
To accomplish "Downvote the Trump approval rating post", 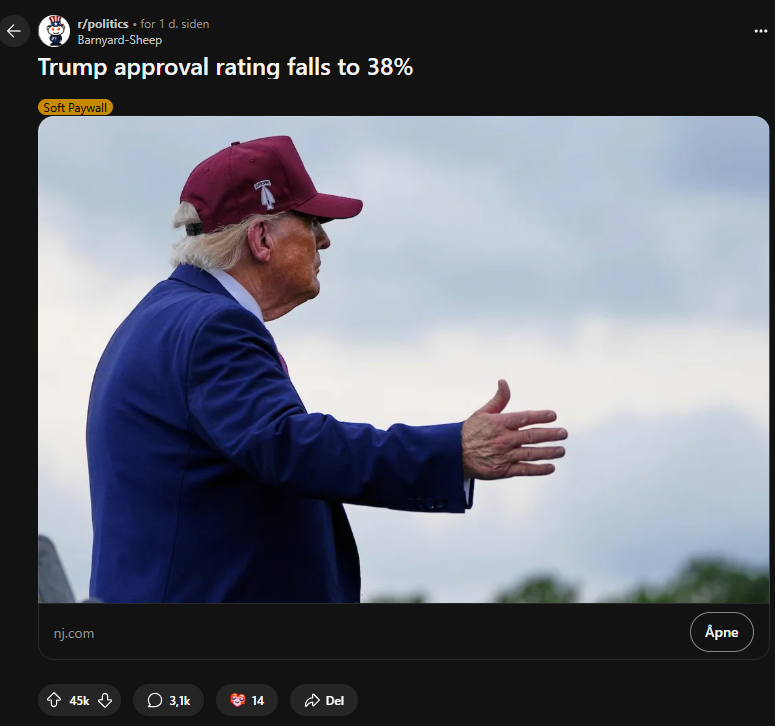I will pos(105,700).
